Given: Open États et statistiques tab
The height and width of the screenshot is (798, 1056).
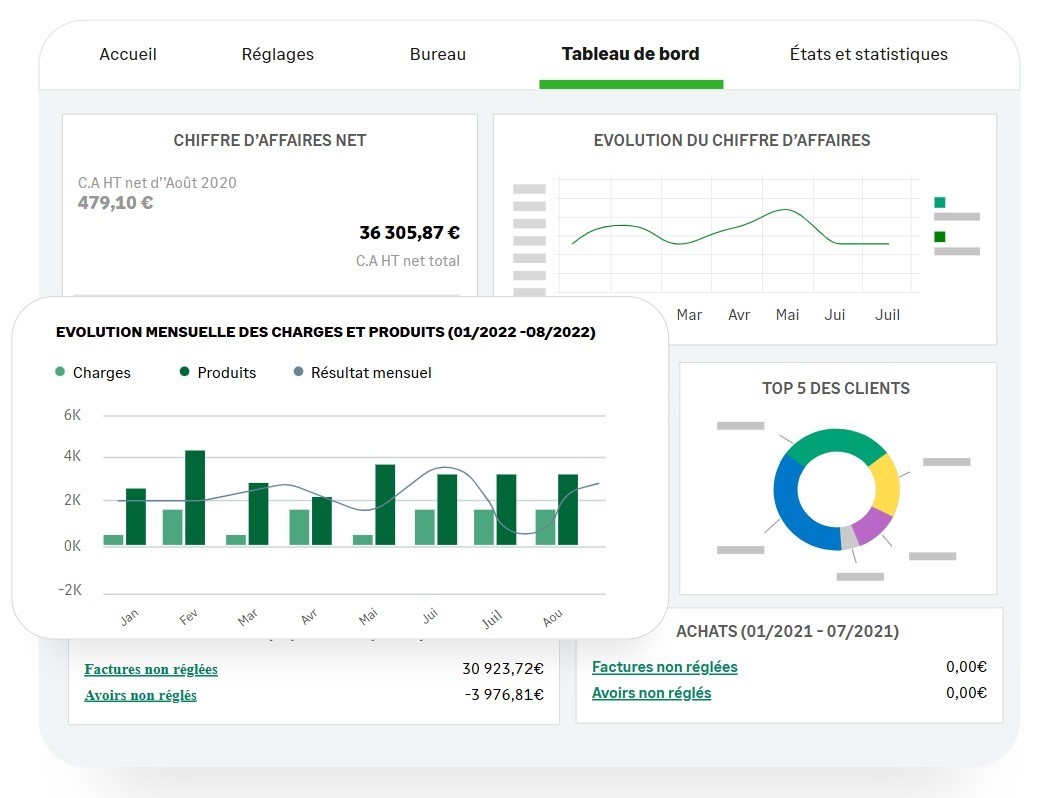Looking at the screenshot, I should tap(868, 54).
